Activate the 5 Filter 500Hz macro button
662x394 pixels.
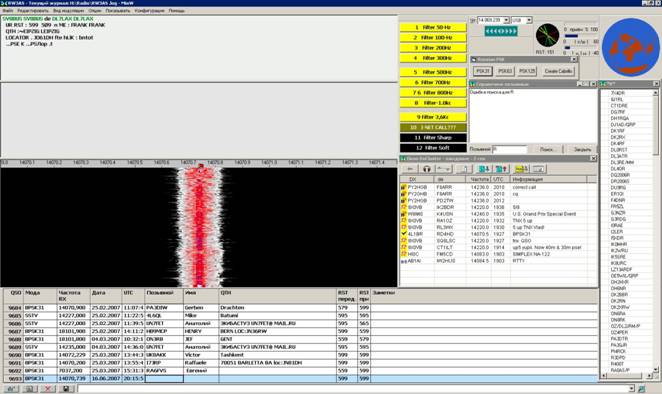433,72
